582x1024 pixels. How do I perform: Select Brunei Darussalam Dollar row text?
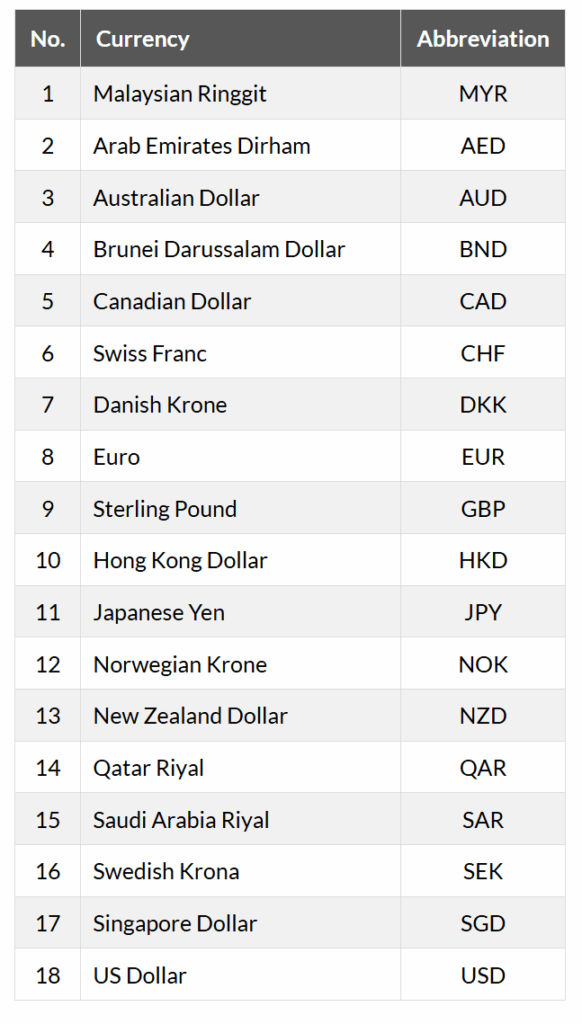[219, 249]
